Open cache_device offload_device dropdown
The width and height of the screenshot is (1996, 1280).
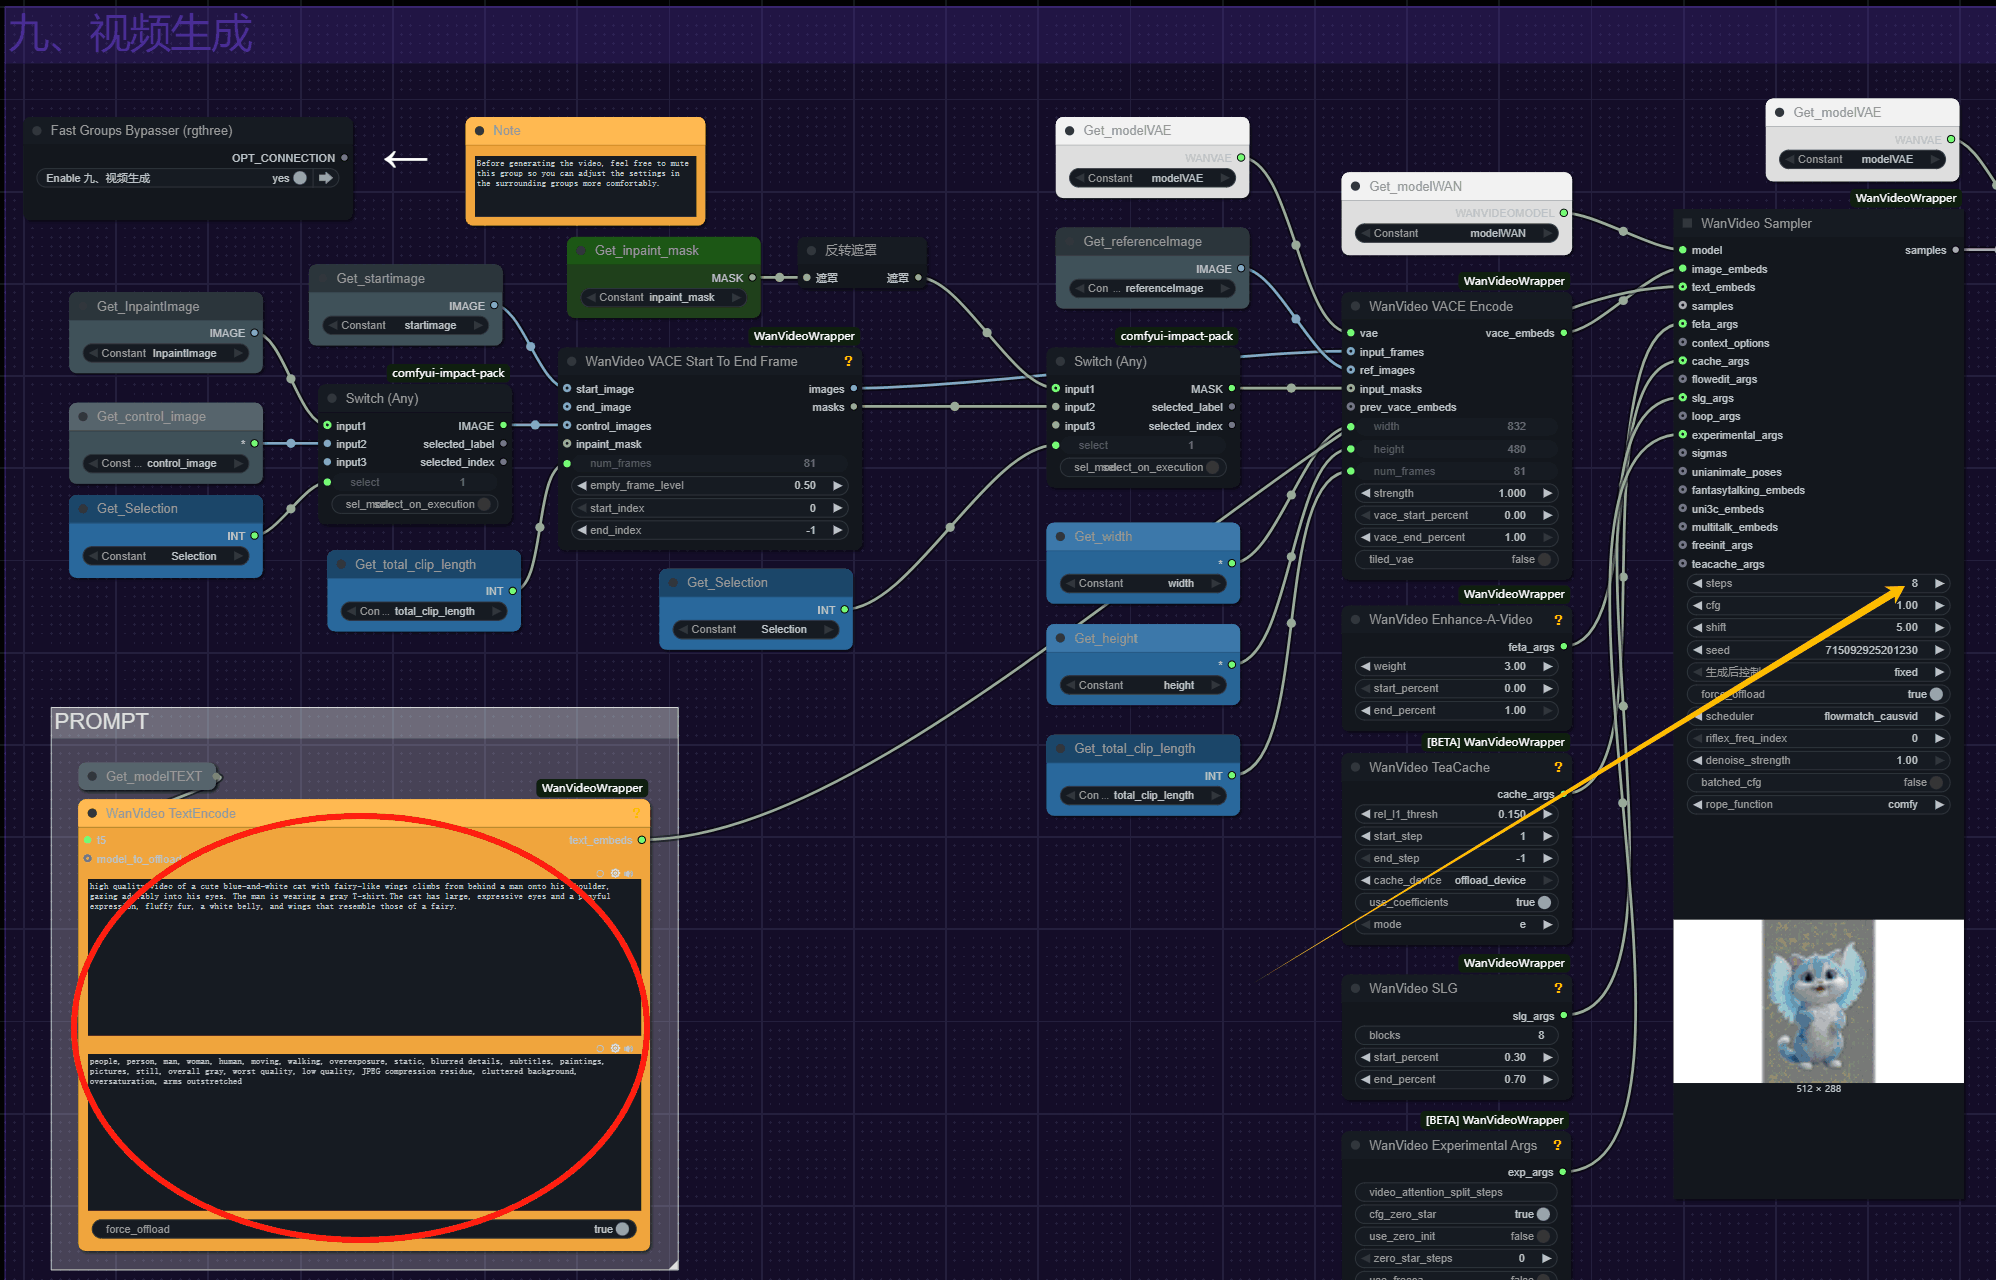tap(1489, 880)
